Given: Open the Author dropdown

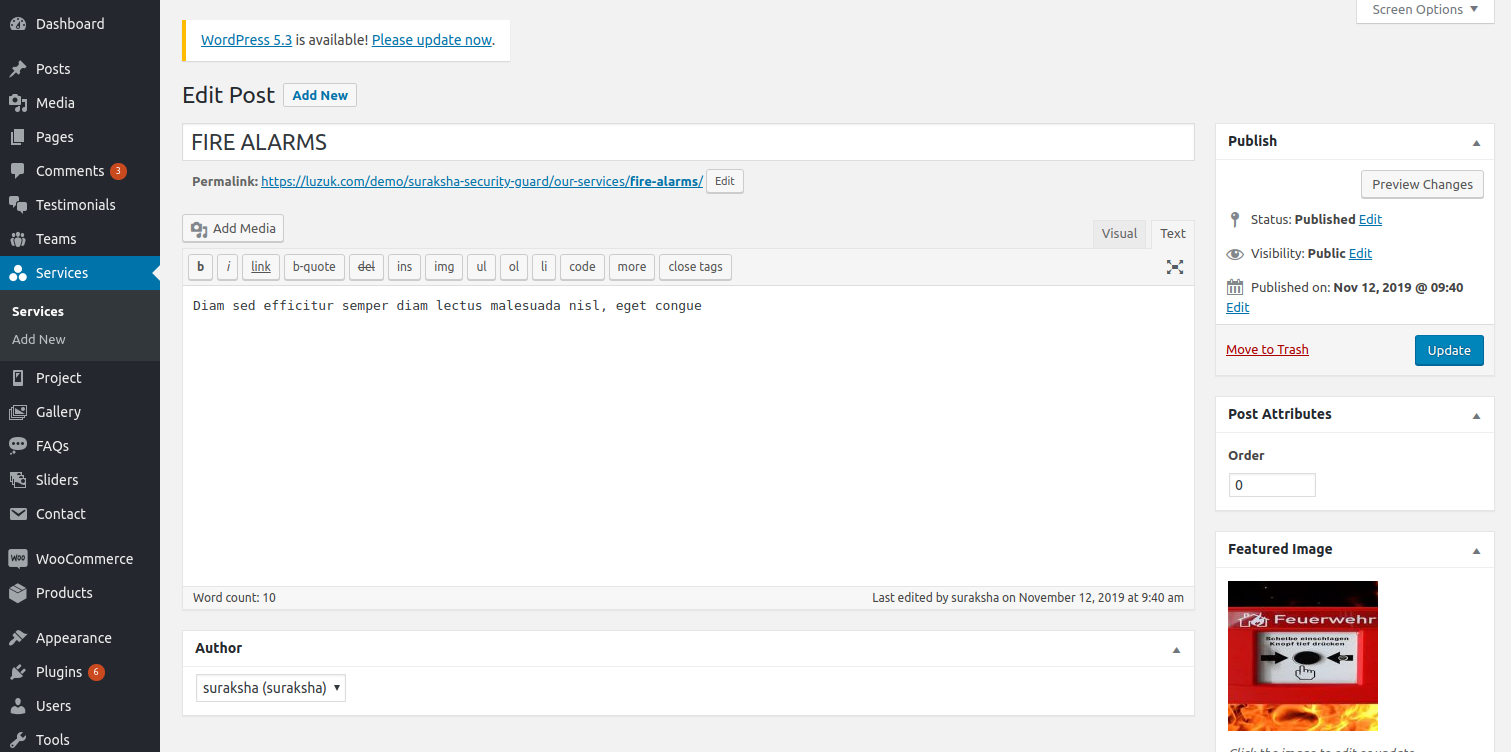Looking at the screenshot, I should [271, 688].
